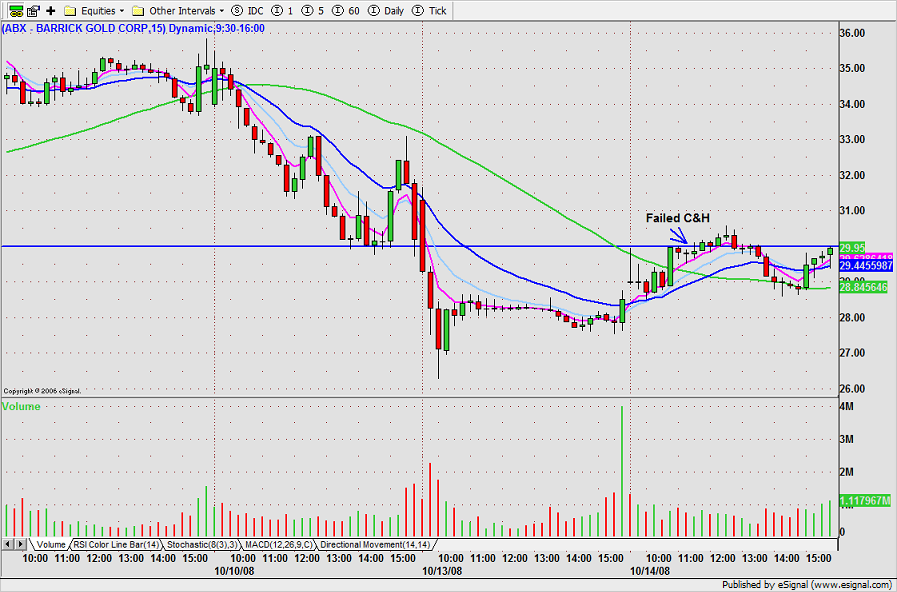Click the 10/14/08 date label
Screen dimensions: 897x592
click(x=650, y=571)
